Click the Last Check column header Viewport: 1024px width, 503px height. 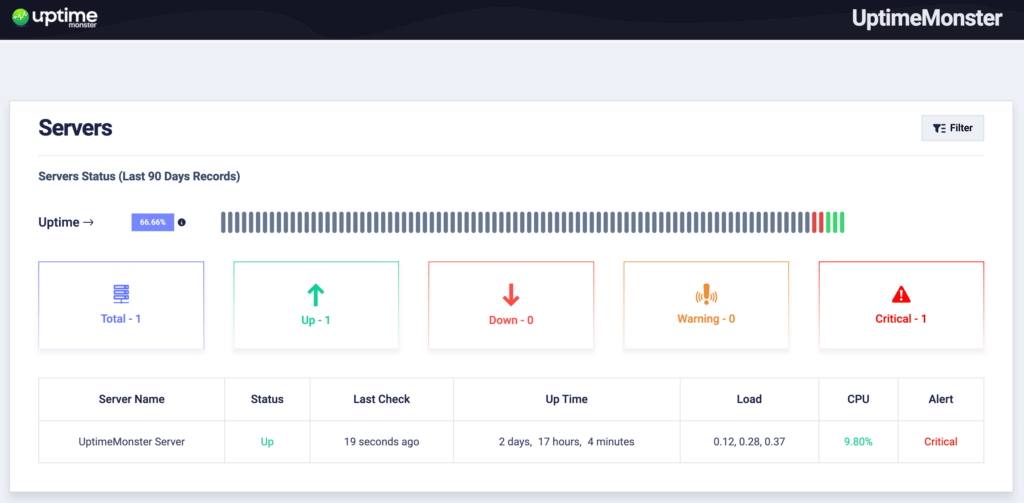381,399
